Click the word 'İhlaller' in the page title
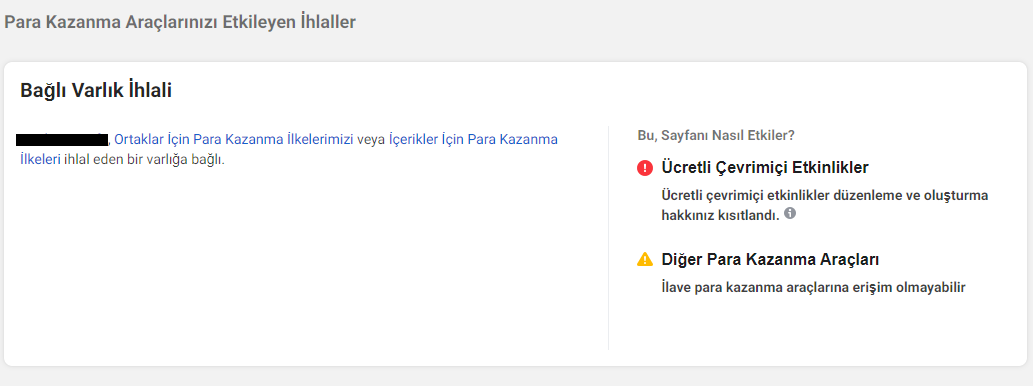The image size is (1033, 386). 326,22
